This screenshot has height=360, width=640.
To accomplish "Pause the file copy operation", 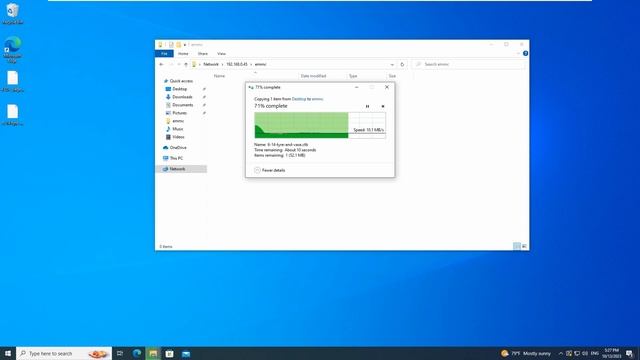I will pyautogui.click(x=367, y=106).
